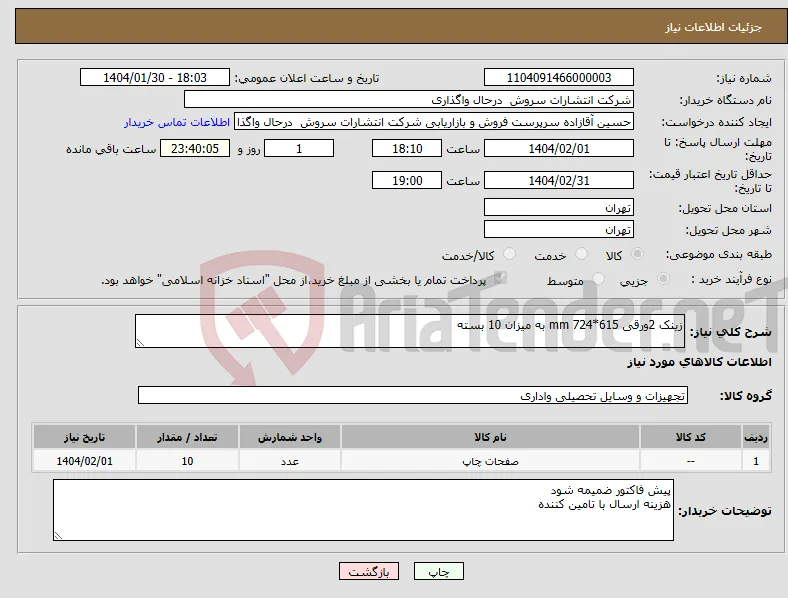Screen dimensions: 788x598
Task: Toggle the اسناد خزانه اسلامی payment checkbox
Action: point(500,278)
